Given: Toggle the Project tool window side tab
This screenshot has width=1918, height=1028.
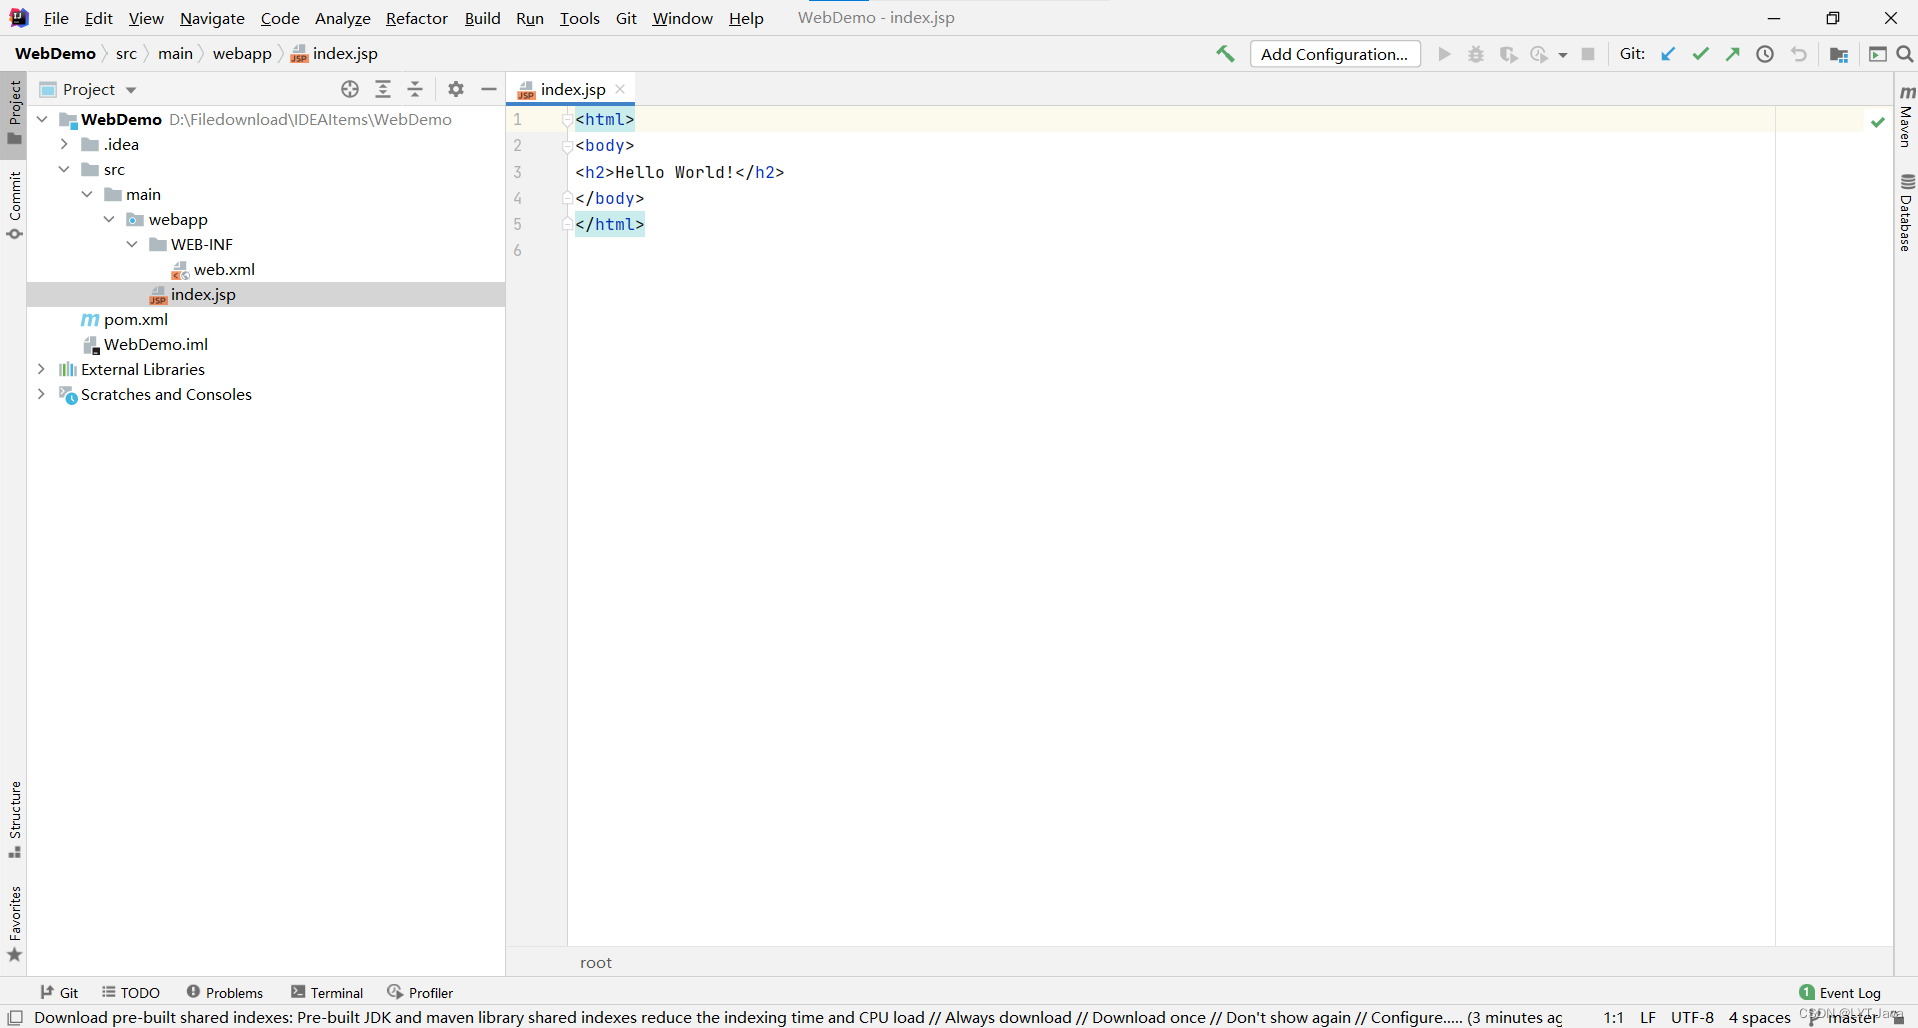Looking at the screenshot, I should pyautogui.click(x=14, y=113).
